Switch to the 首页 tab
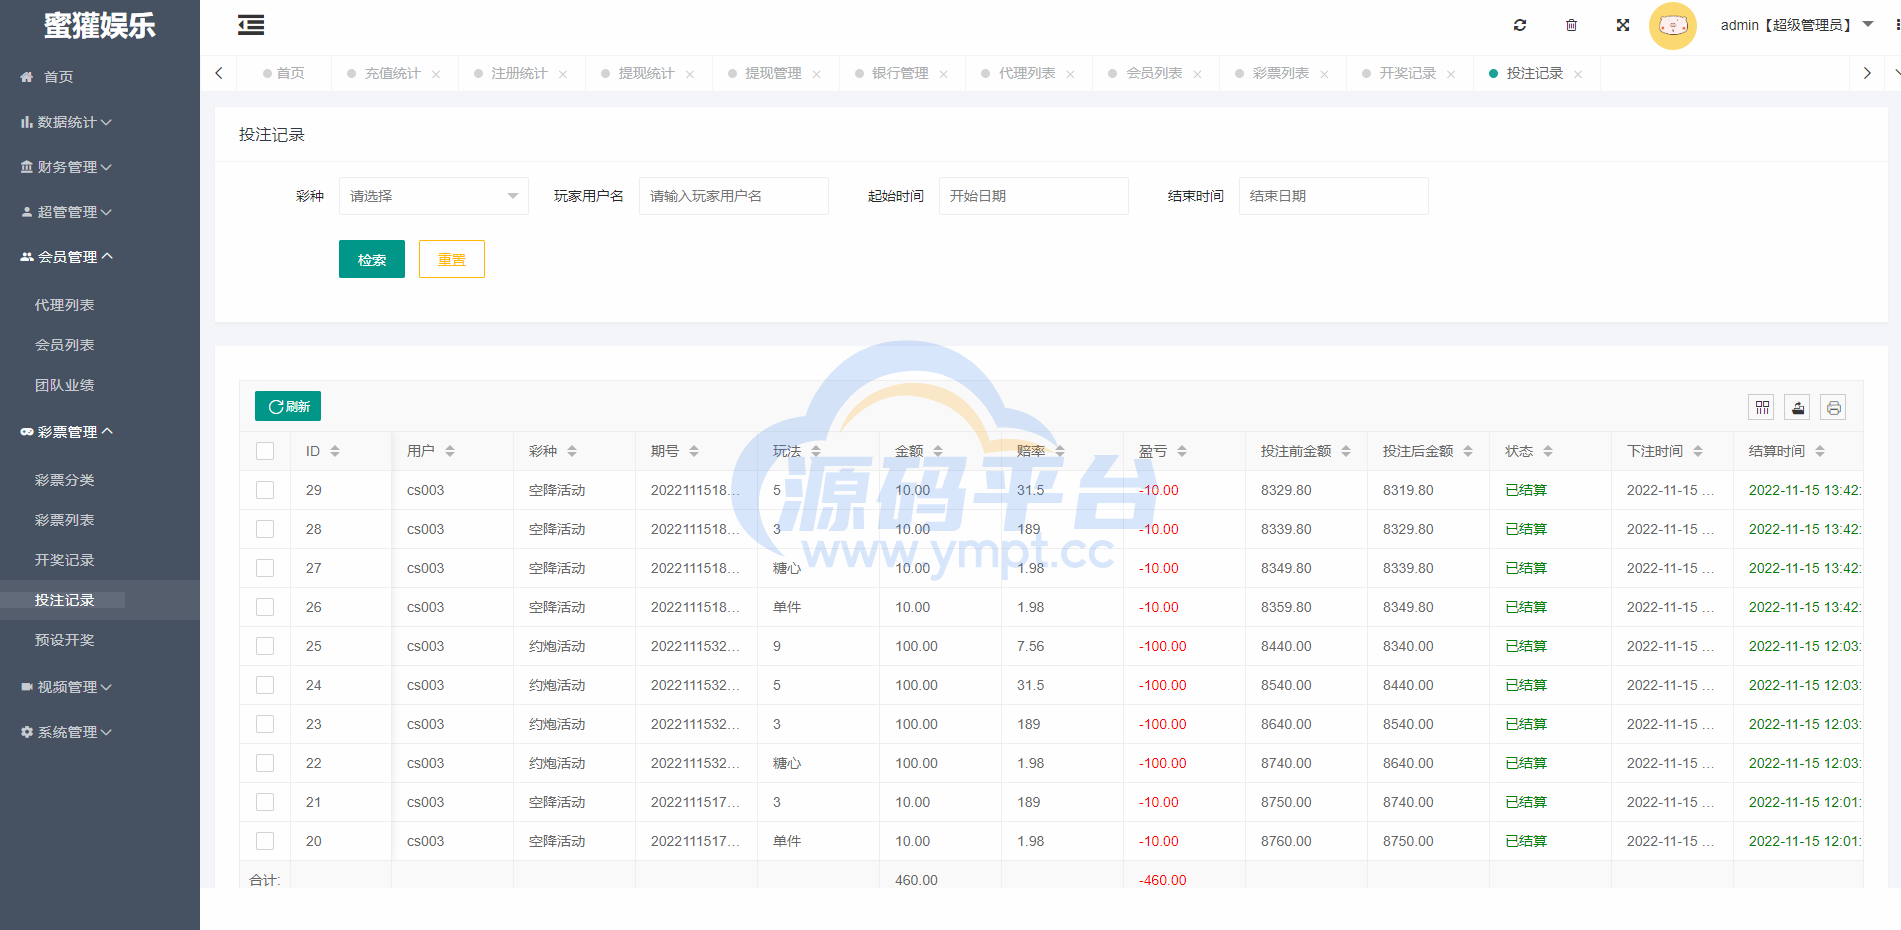The height and width of the screenshot is (930, 1901). click(285, 73)
